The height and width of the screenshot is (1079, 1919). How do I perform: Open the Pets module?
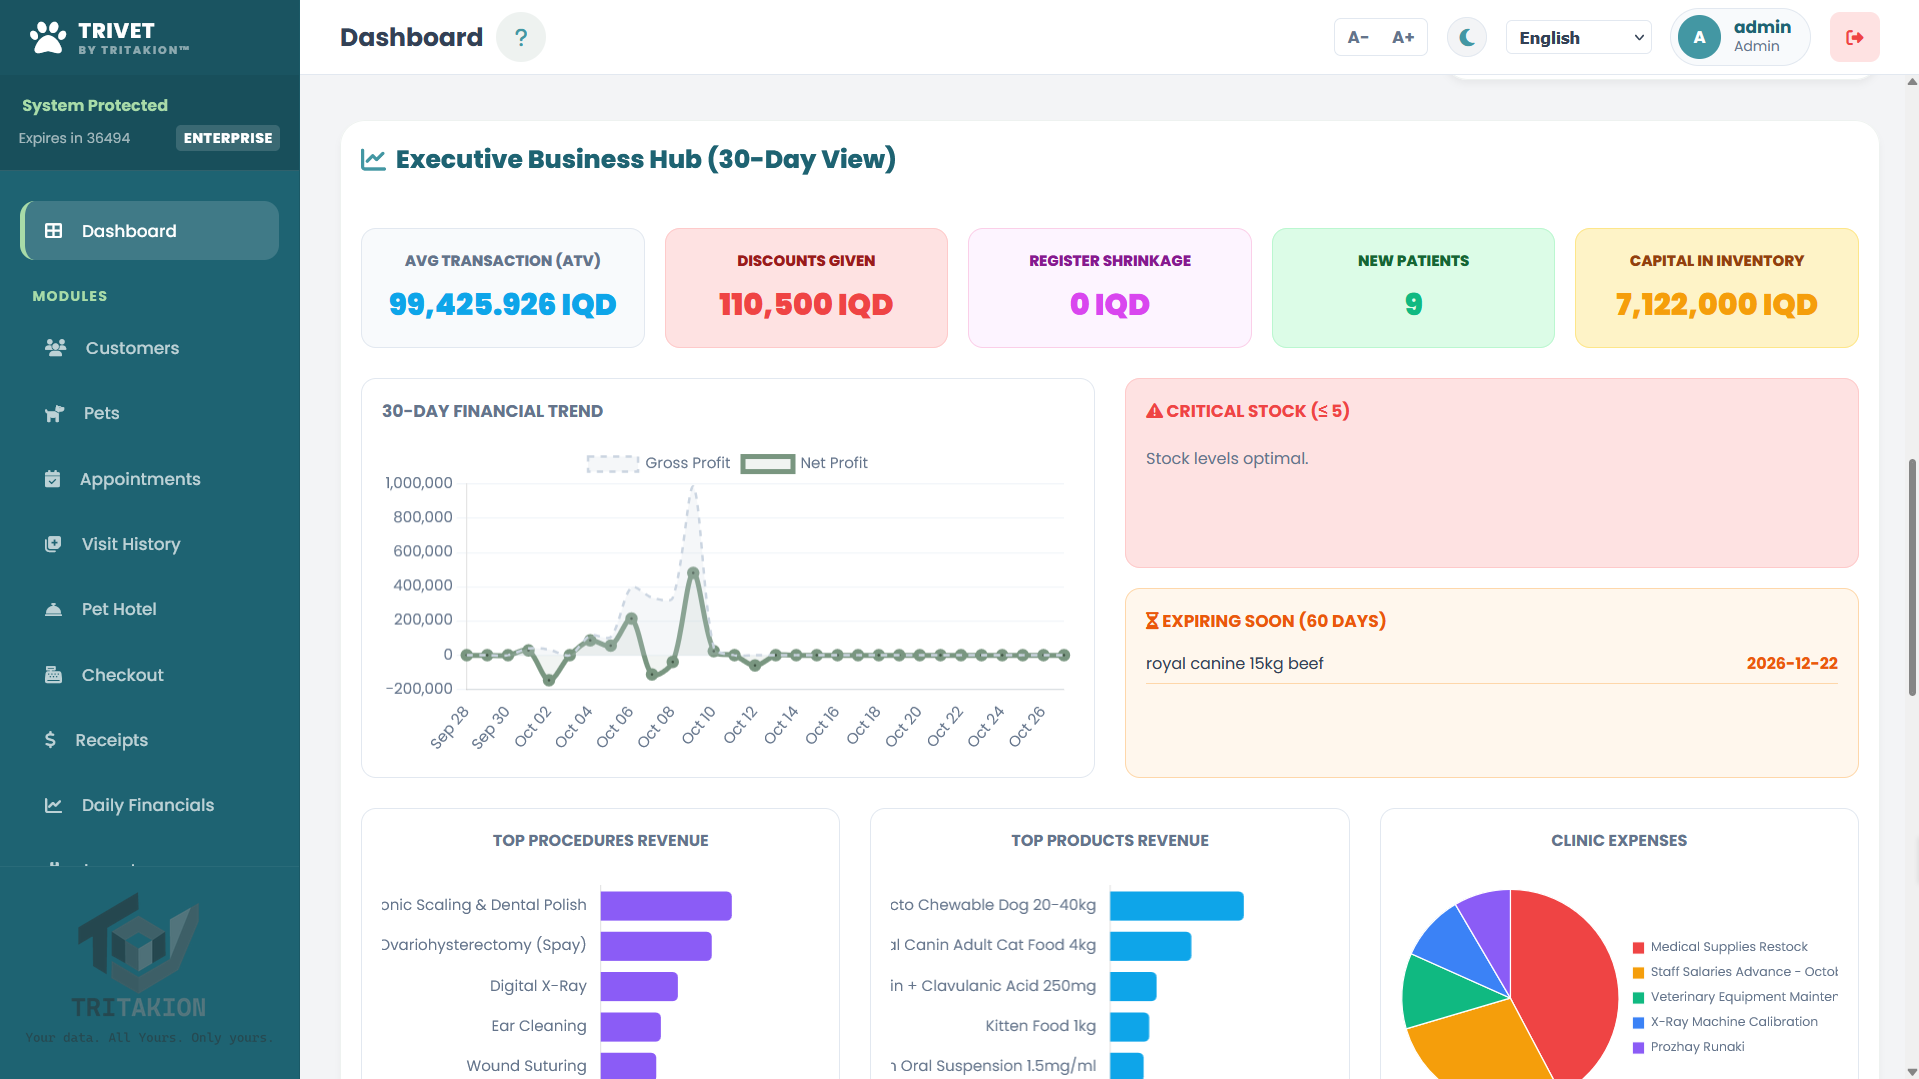pyautogui.click(x=150, y=413)
